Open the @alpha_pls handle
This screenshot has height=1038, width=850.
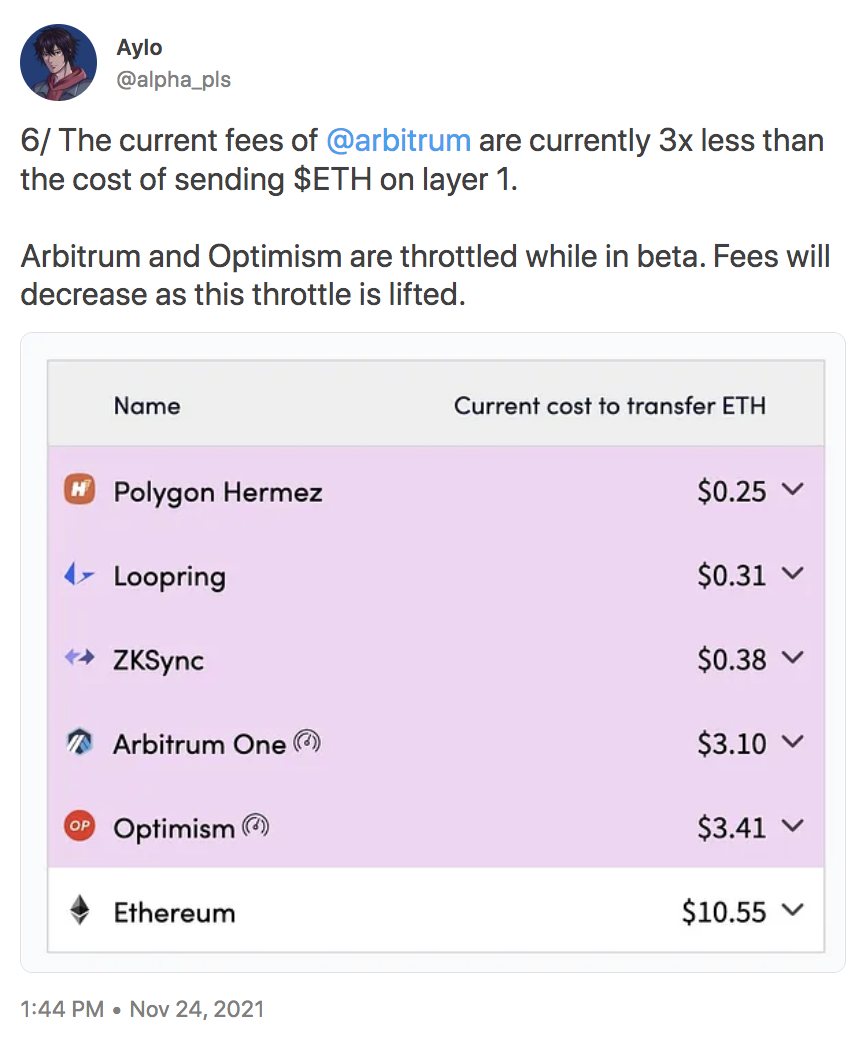click(173, 79)
